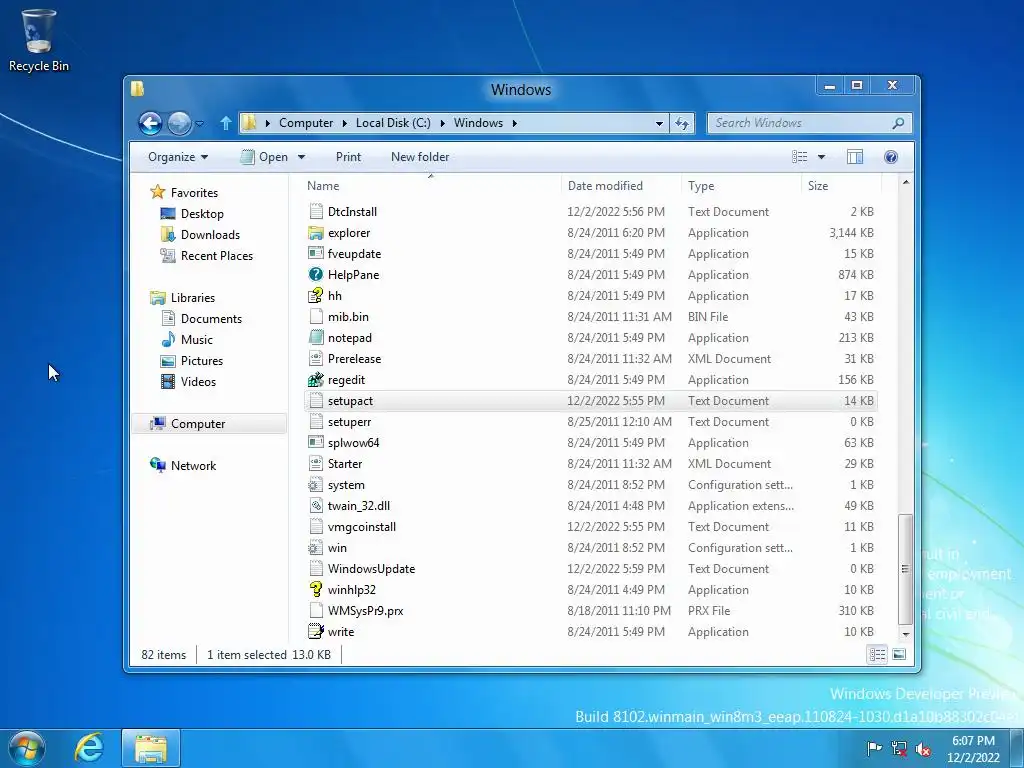Open the taskbar clock showing 6:07 PM
The width and height of the screenshot is (1024, 768).
(973, 749)
